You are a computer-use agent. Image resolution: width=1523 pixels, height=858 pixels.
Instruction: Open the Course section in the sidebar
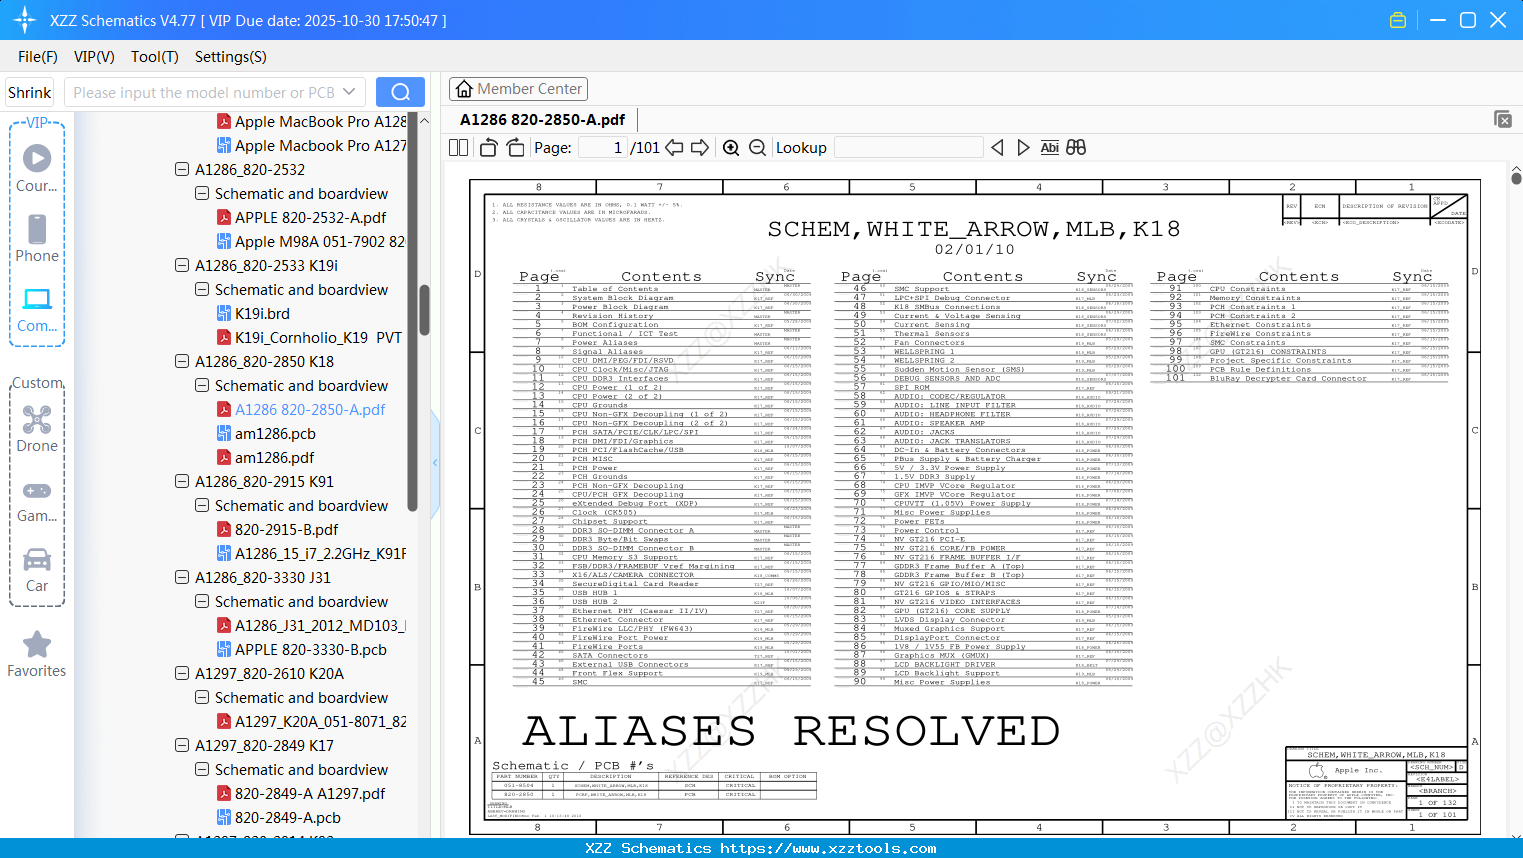37,168
